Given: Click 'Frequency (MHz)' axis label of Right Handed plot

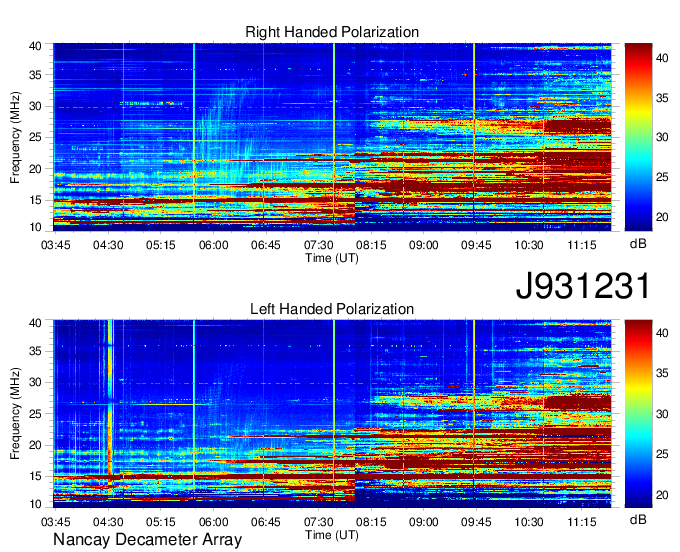Looking at the screenshot, I should [15, 137].
